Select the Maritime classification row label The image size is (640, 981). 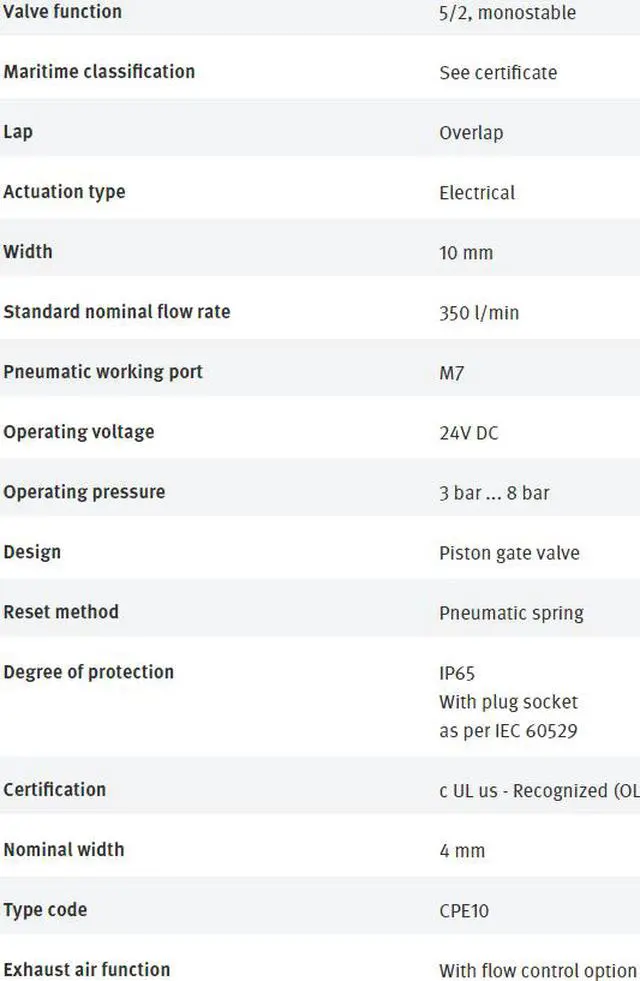click(x=99, y=71)
